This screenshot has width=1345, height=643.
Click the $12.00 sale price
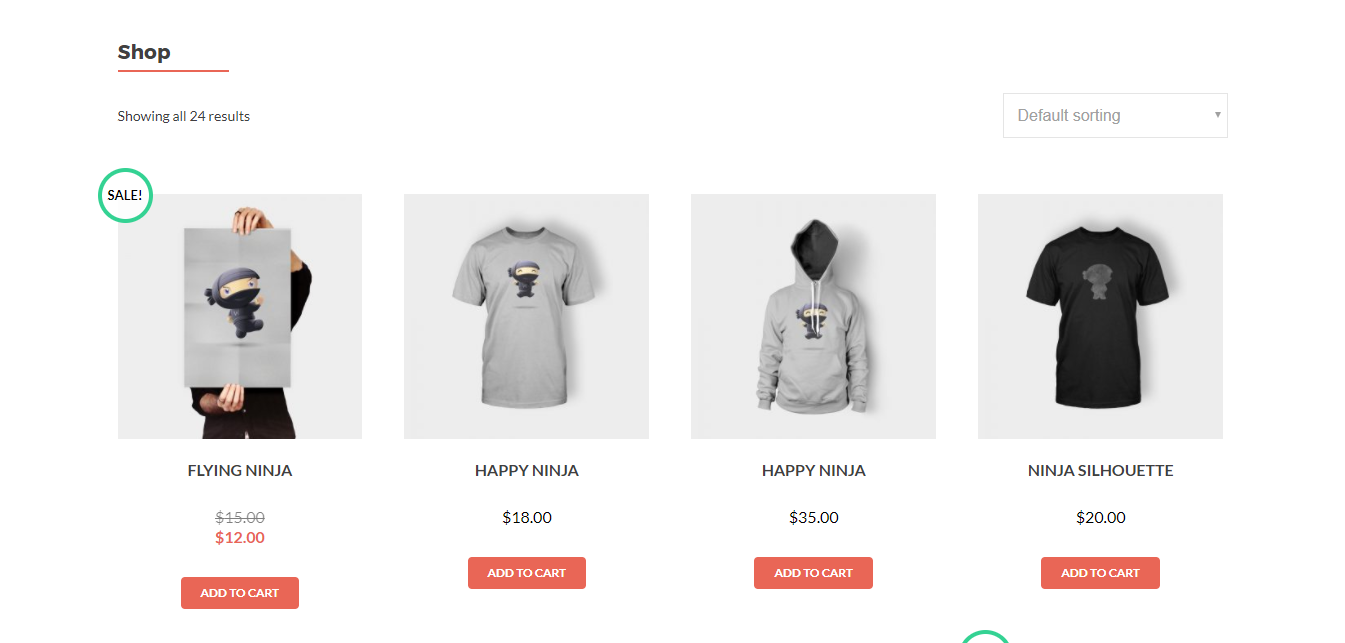pos(240,538)
